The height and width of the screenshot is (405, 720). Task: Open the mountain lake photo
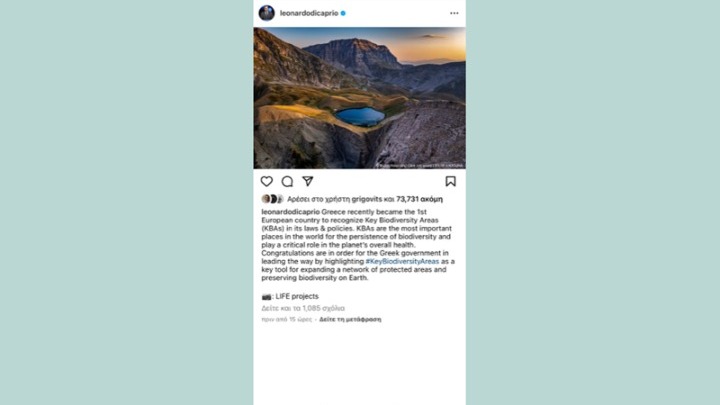(360, 98)
